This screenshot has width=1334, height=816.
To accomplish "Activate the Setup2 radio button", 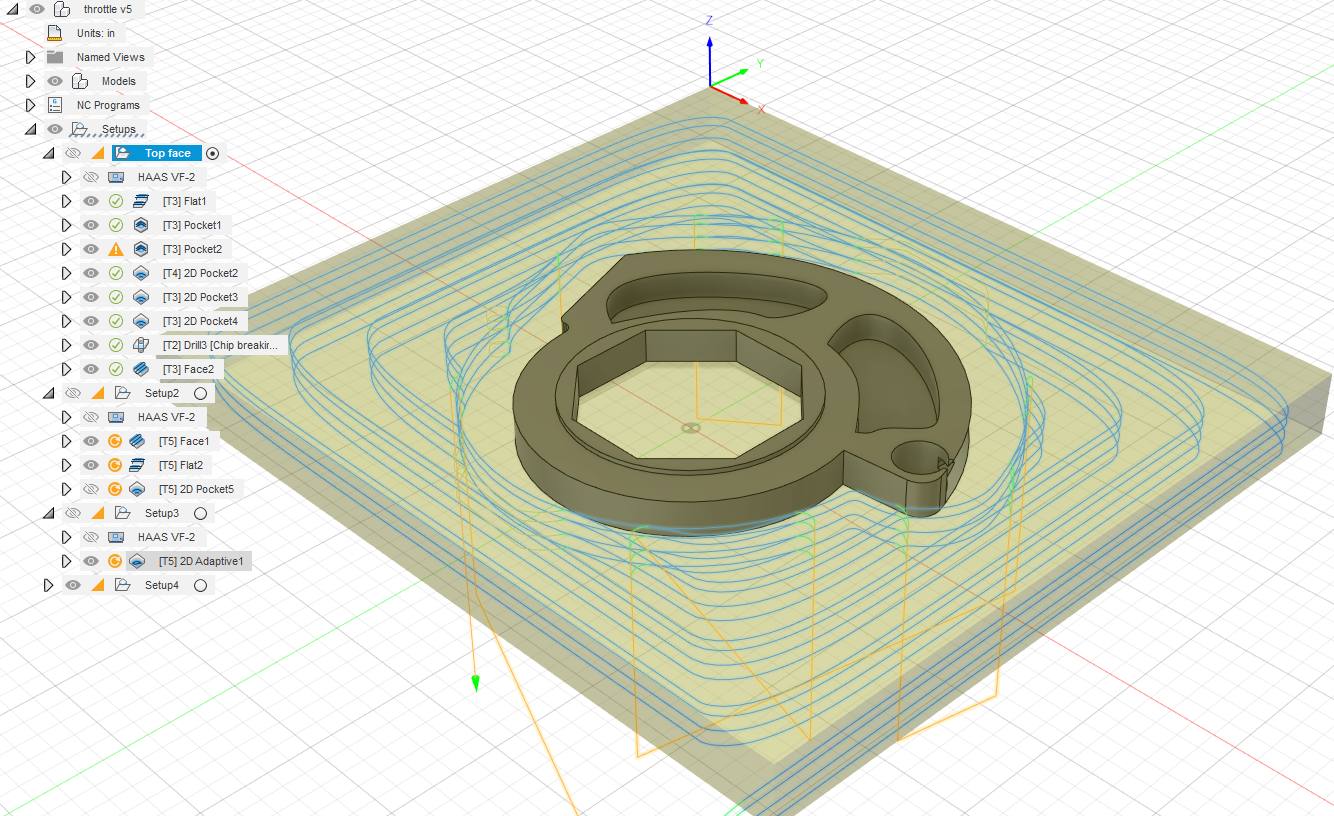I will pos(200,393).
